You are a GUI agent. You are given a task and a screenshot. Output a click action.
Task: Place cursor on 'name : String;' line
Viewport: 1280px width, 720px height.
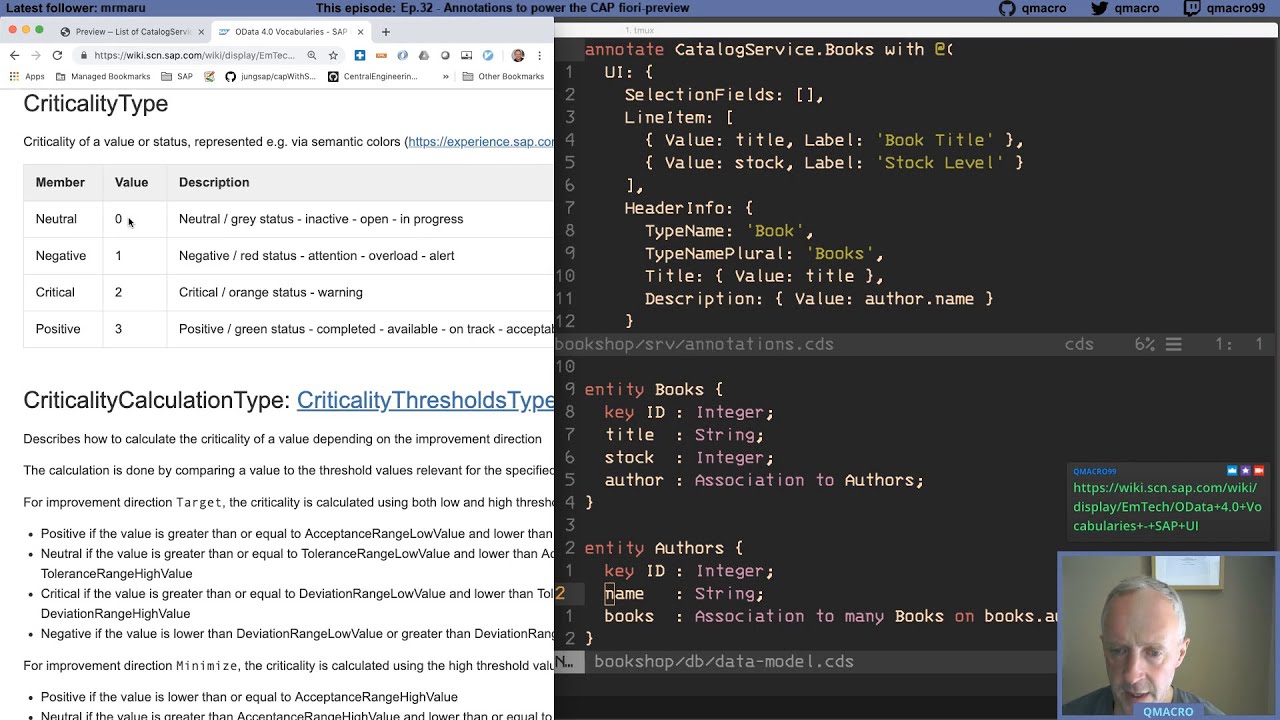[684, 594]
